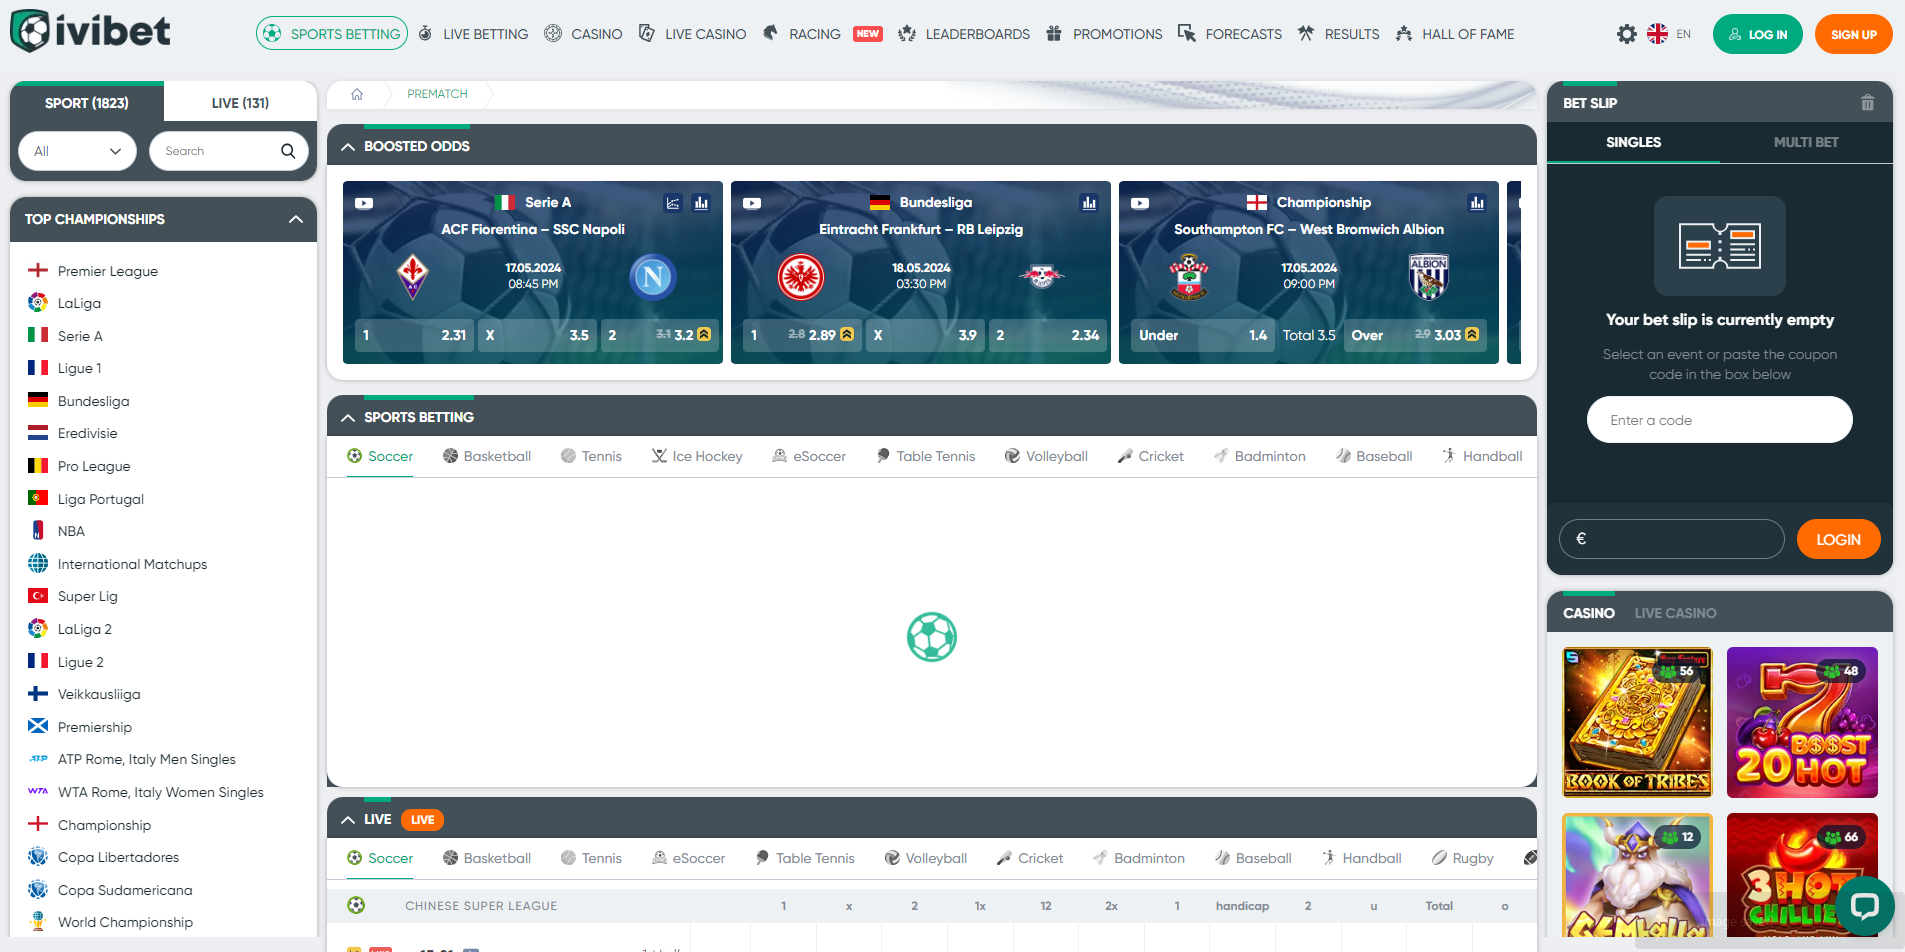Screen dimensions: 1905x952
Task: Open the Casino menu item
Action: (583, 34)
